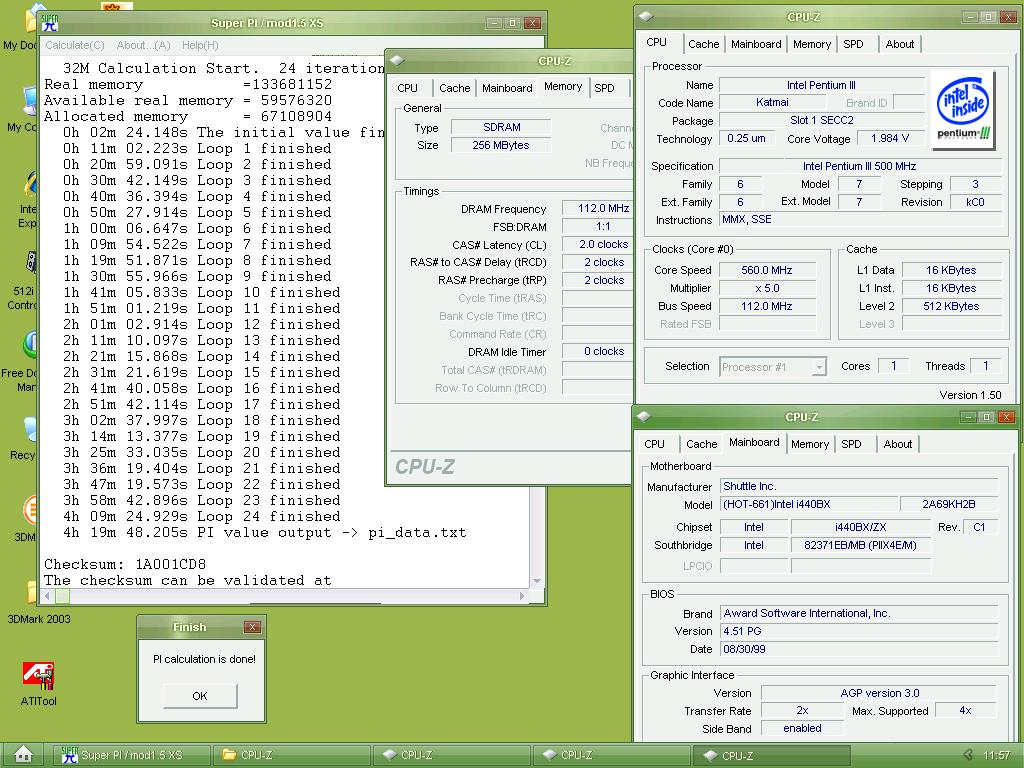Open the Processor #1 selection dropdown
Viewport: 1024px width, 768px height.
[773, 366]
